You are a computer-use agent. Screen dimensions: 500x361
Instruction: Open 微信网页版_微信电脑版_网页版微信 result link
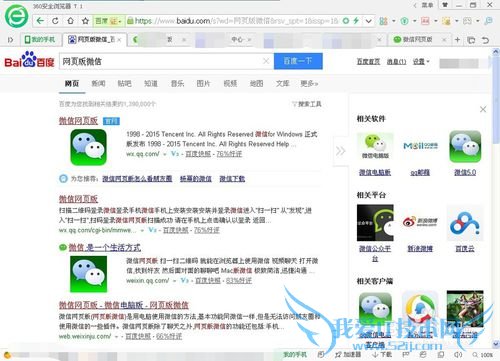[124, 305]
